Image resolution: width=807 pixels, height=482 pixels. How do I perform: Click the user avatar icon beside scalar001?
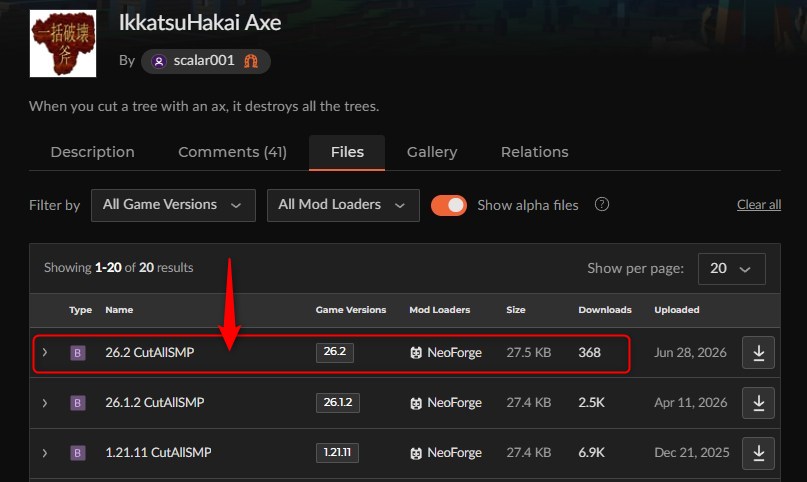[x=159, y=62]
